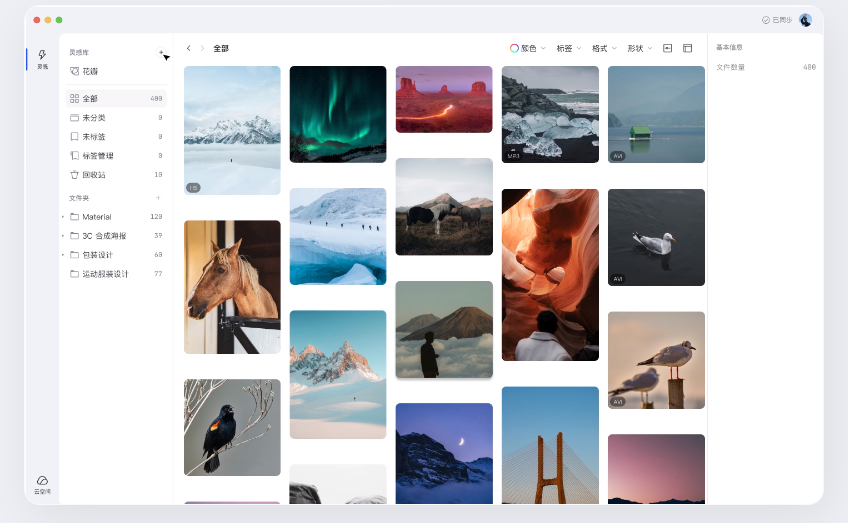Viewport: 848px width, 523px height.
Task: Open the crescent moon mountain thumbnail
Action: coord(444,453)
